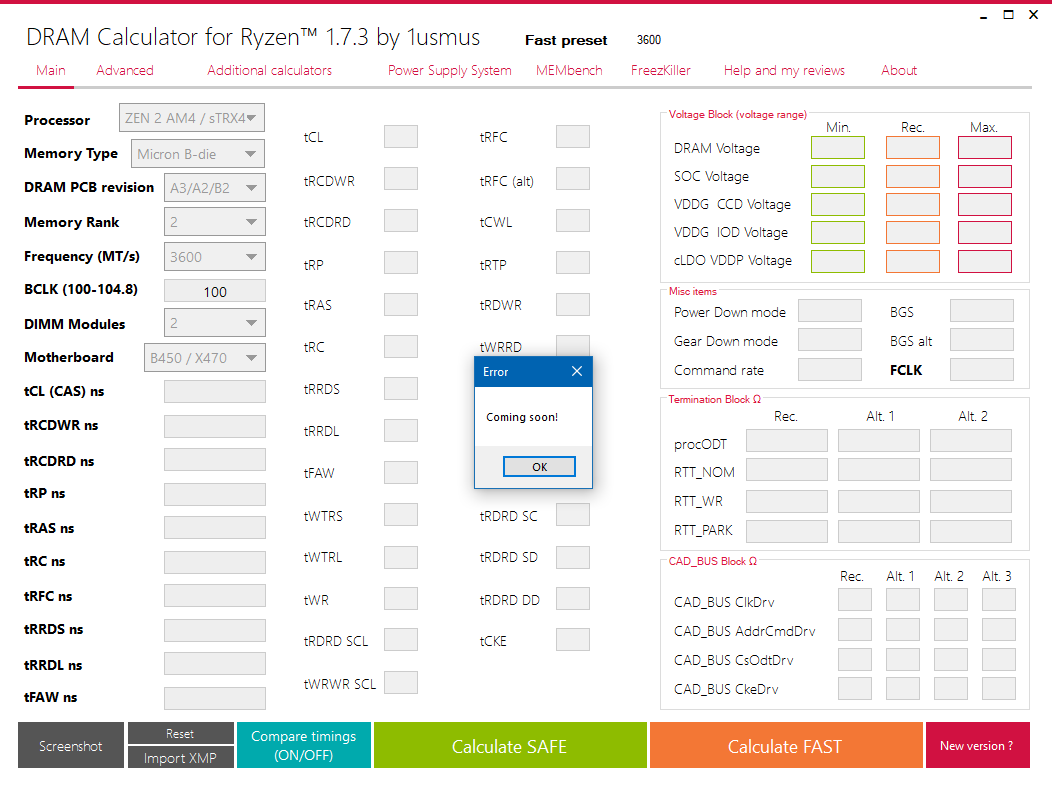Click the BGS alt field
This screenshot has height=790, width=1052.
[982, 340]
